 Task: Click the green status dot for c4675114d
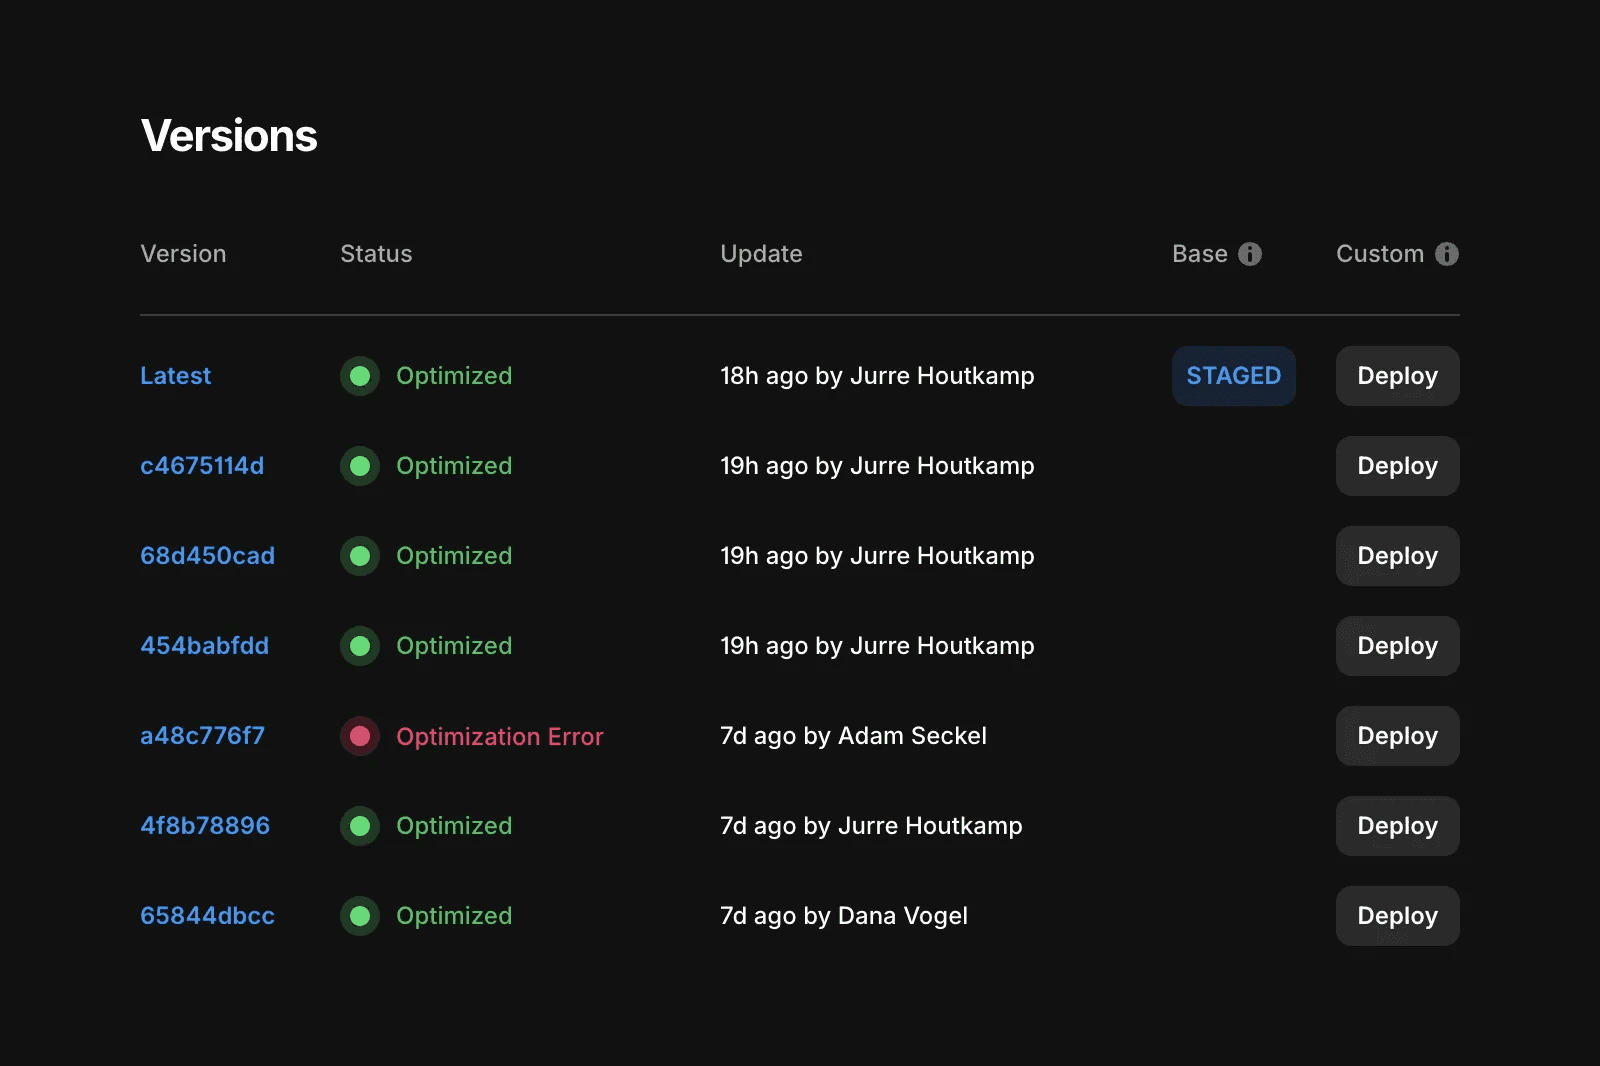click(x=360, y=466)
